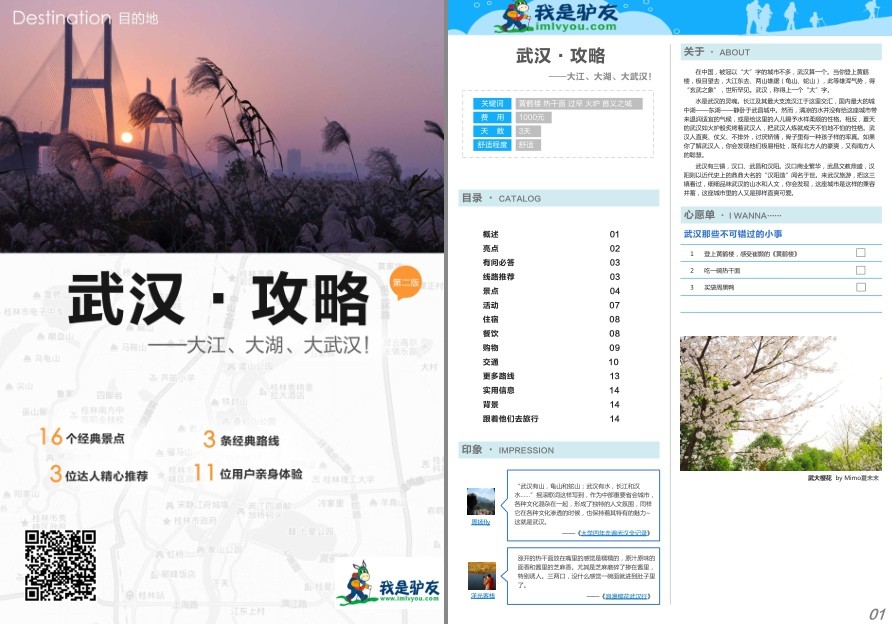Image resolution: width=892 pixels, height=624 pixels.
Task: Click the blue 关键词 label
Action: pyautogui.click(x=492, y=104)
